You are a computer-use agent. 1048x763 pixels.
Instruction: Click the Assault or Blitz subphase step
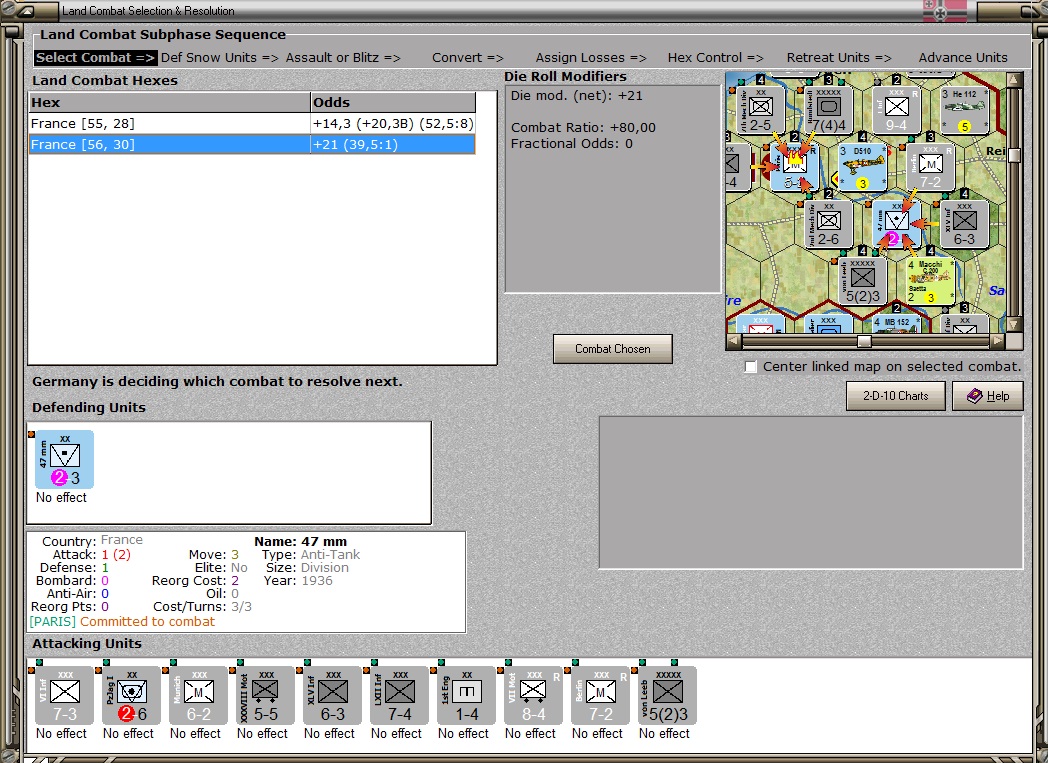[x=343, y=57]
